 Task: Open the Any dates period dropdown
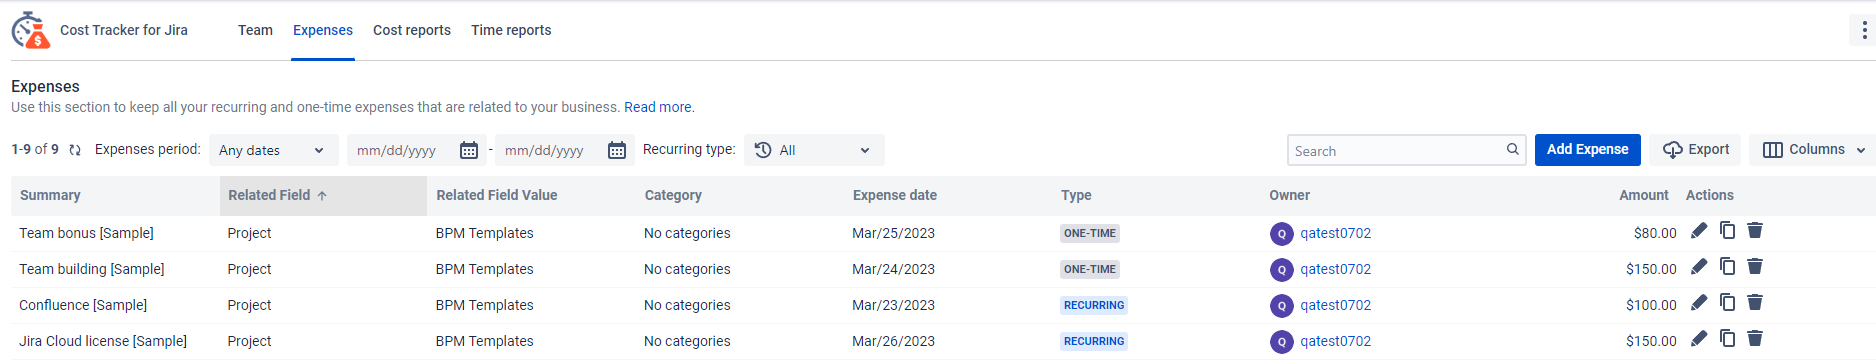pyautogui.click(x=273, y=150)
